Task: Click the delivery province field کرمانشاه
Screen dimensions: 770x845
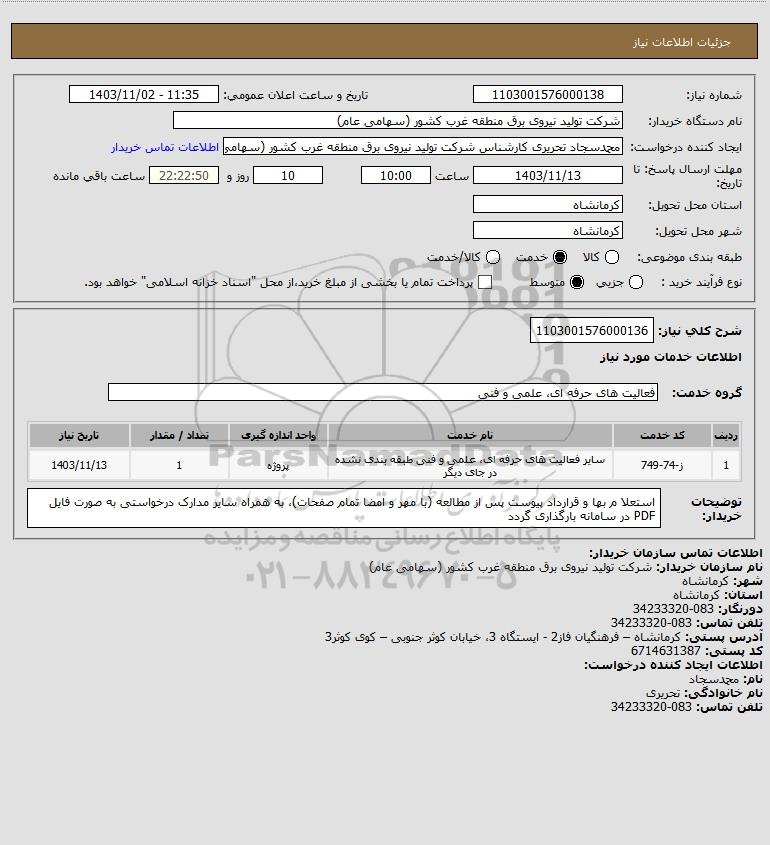Action: click(547, 205)
